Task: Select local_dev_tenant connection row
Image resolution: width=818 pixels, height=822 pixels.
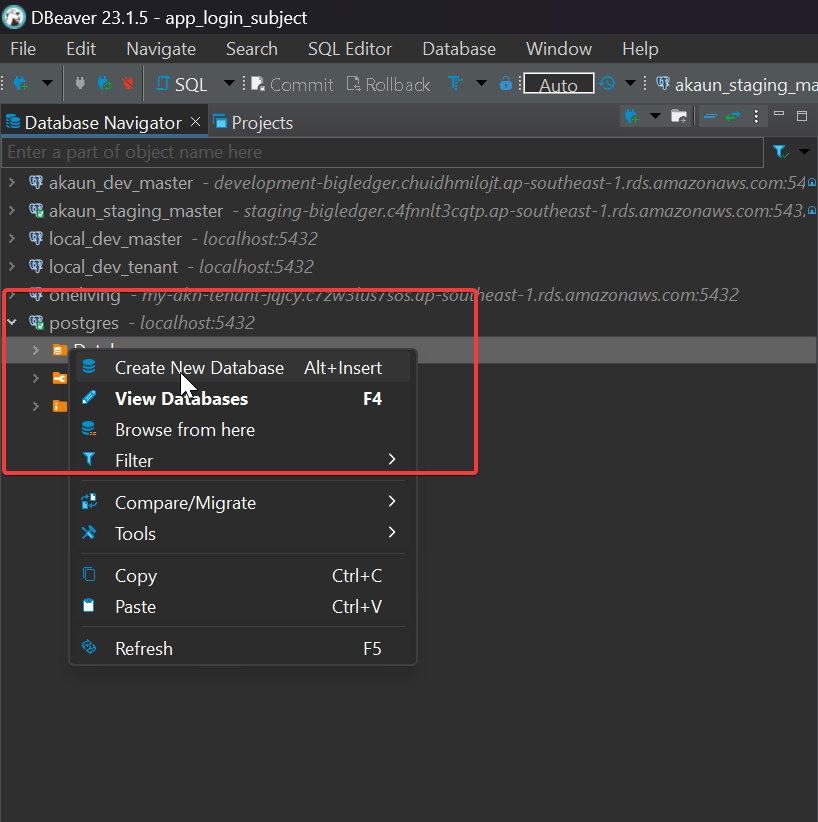Action: (x=409, y=266)
